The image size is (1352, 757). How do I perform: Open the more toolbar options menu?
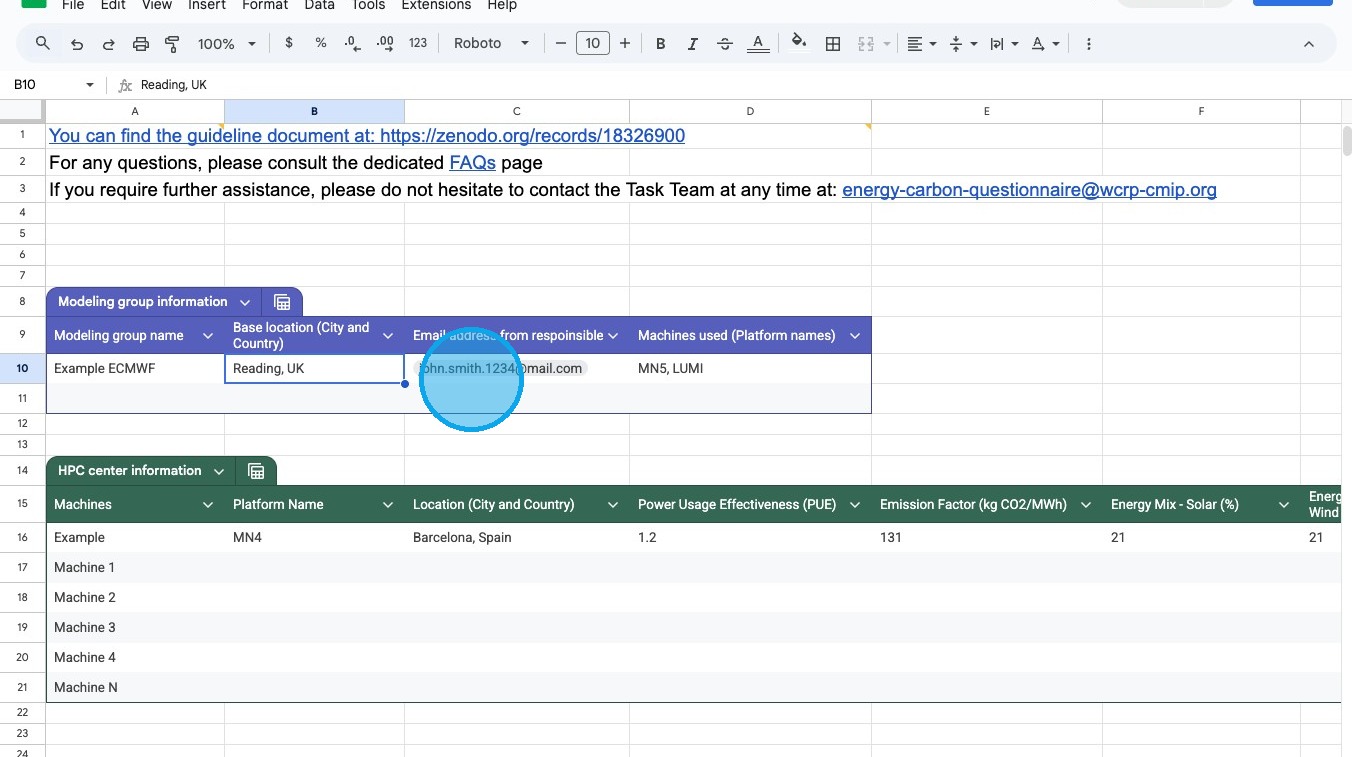tap(1088, 44)
